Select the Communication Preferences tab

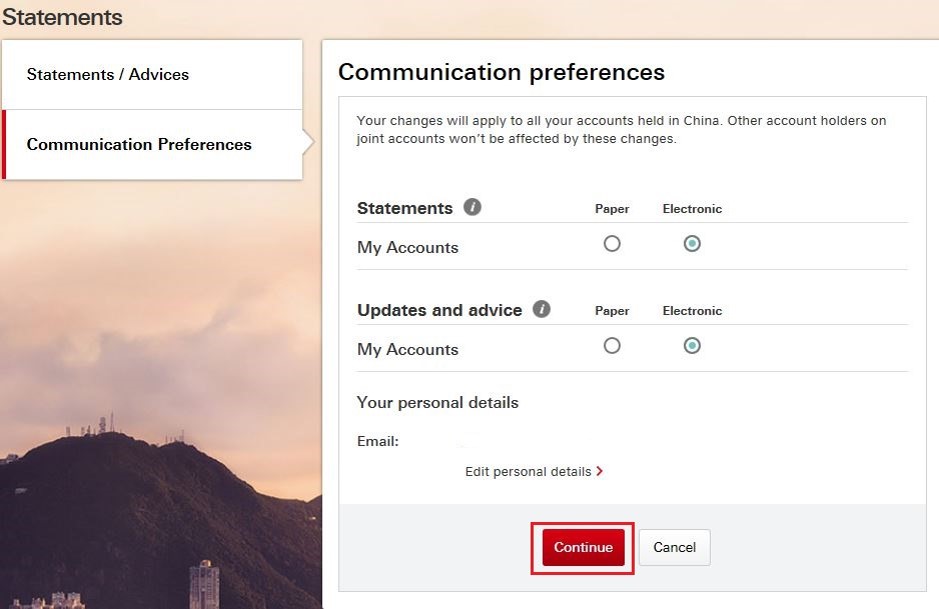(152, 144)
